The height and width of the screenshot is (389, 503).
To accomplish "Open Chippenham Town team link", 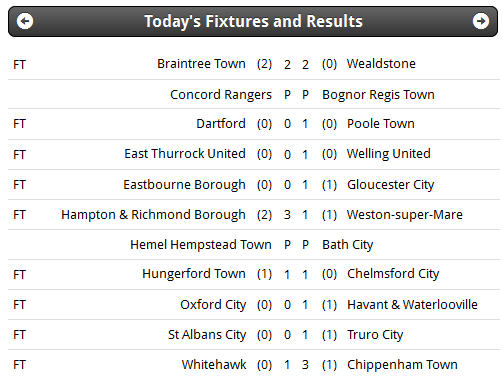I will [x=402, y=365].
